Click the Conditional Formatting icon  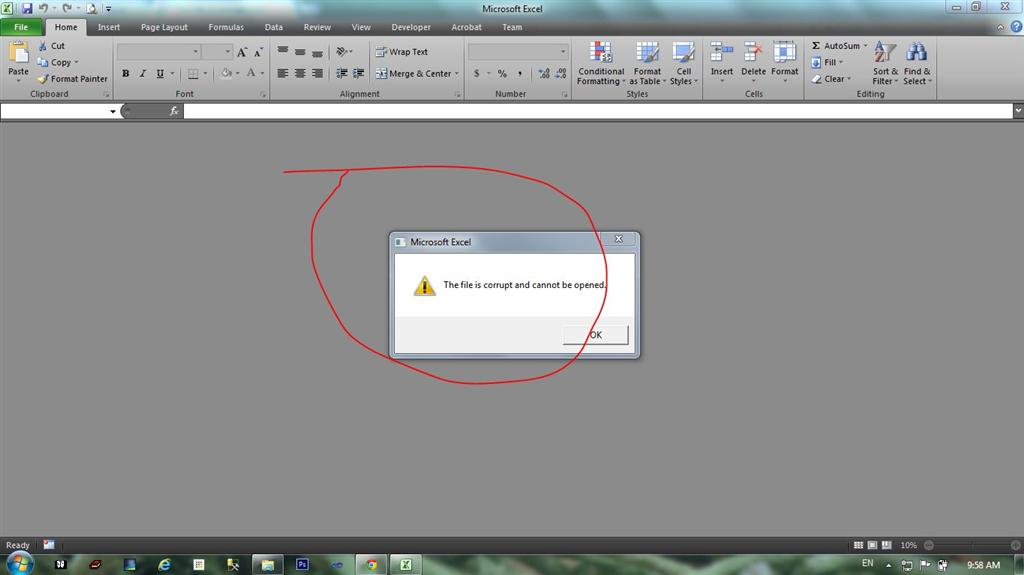point(601,52)
